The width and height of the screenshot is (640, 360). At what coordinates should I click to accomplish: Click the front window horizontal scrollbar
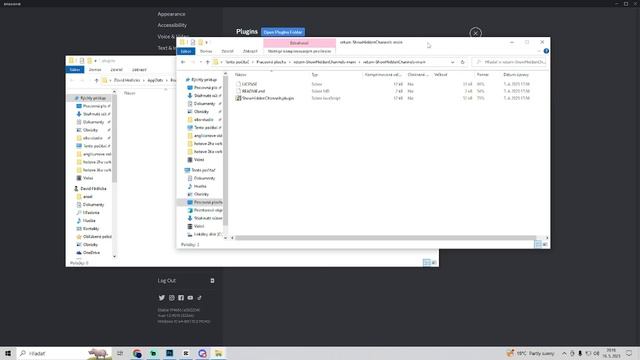(385, 238)
